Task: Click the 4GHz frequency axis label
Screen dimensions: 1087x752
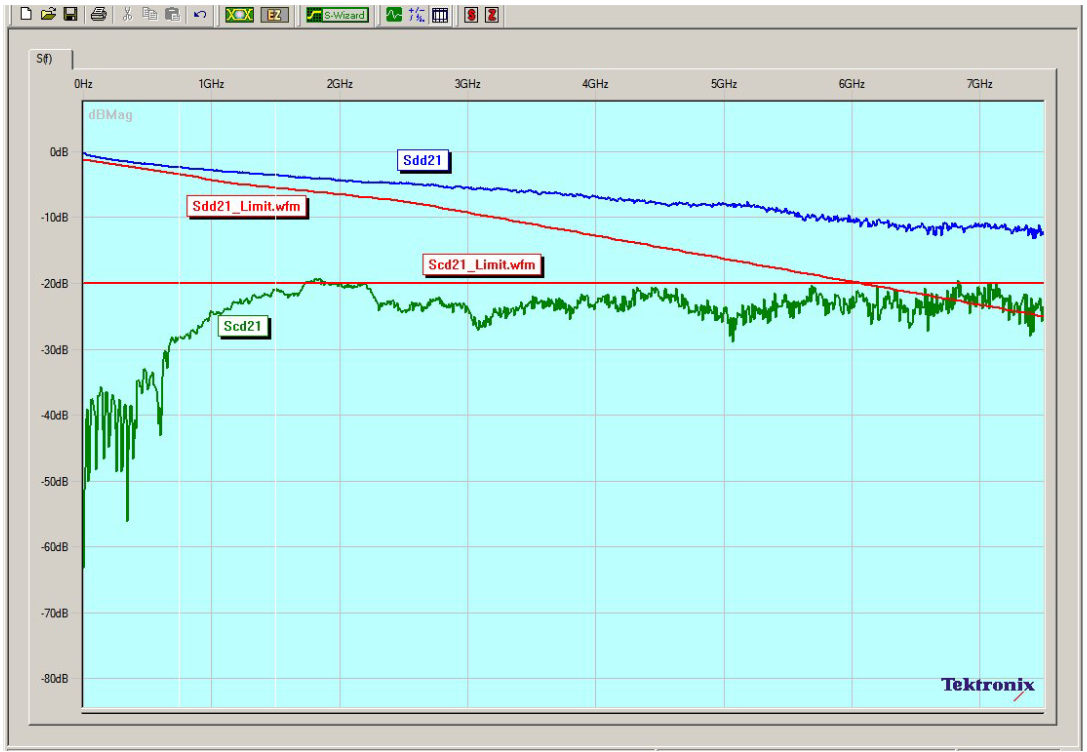Action: click(595, 84)
